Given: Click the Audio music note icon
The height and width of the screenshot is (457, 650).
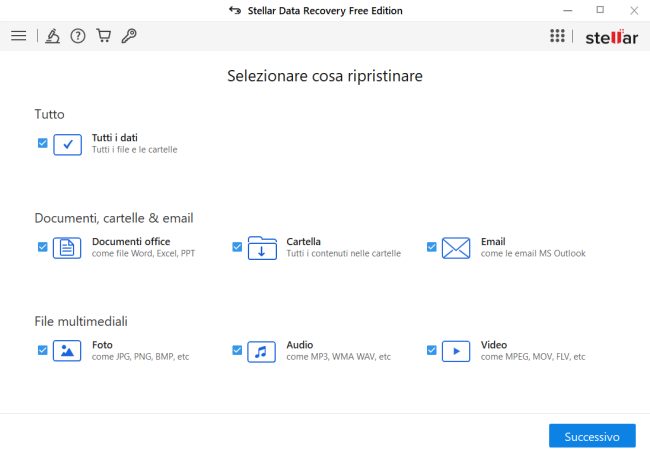Looking at the screenshot, I should pos(262,352).
